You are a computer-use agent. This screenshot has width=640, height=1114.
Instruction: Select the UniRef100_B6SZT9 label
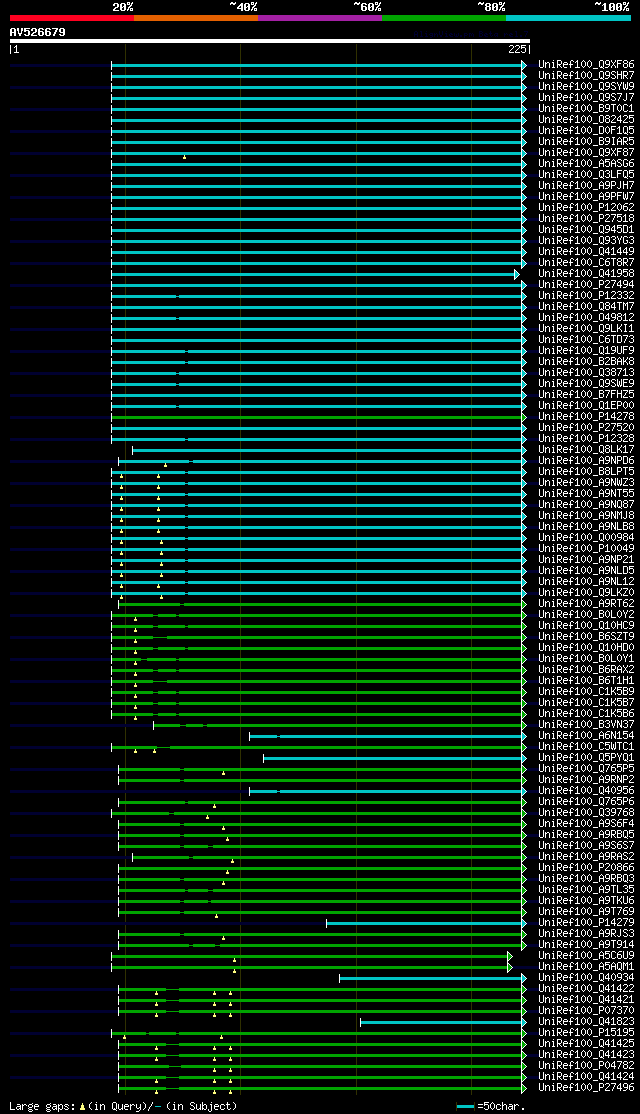pos(586,637)
